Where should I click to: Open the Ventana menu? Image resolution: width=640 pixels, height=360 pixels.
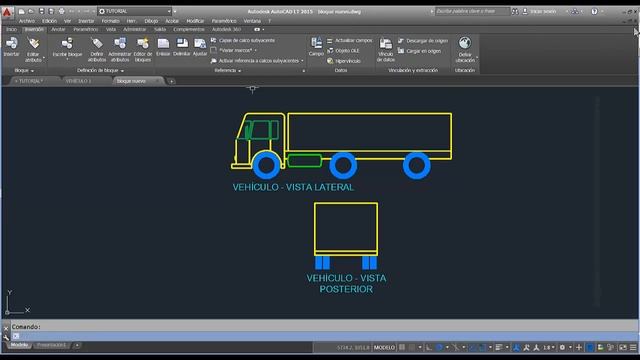[252, 21]
